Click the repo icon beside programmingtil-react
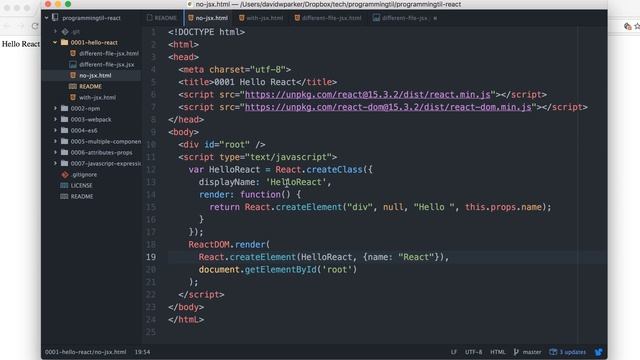This screenshot has height=360, width=640. coord(55,18)
